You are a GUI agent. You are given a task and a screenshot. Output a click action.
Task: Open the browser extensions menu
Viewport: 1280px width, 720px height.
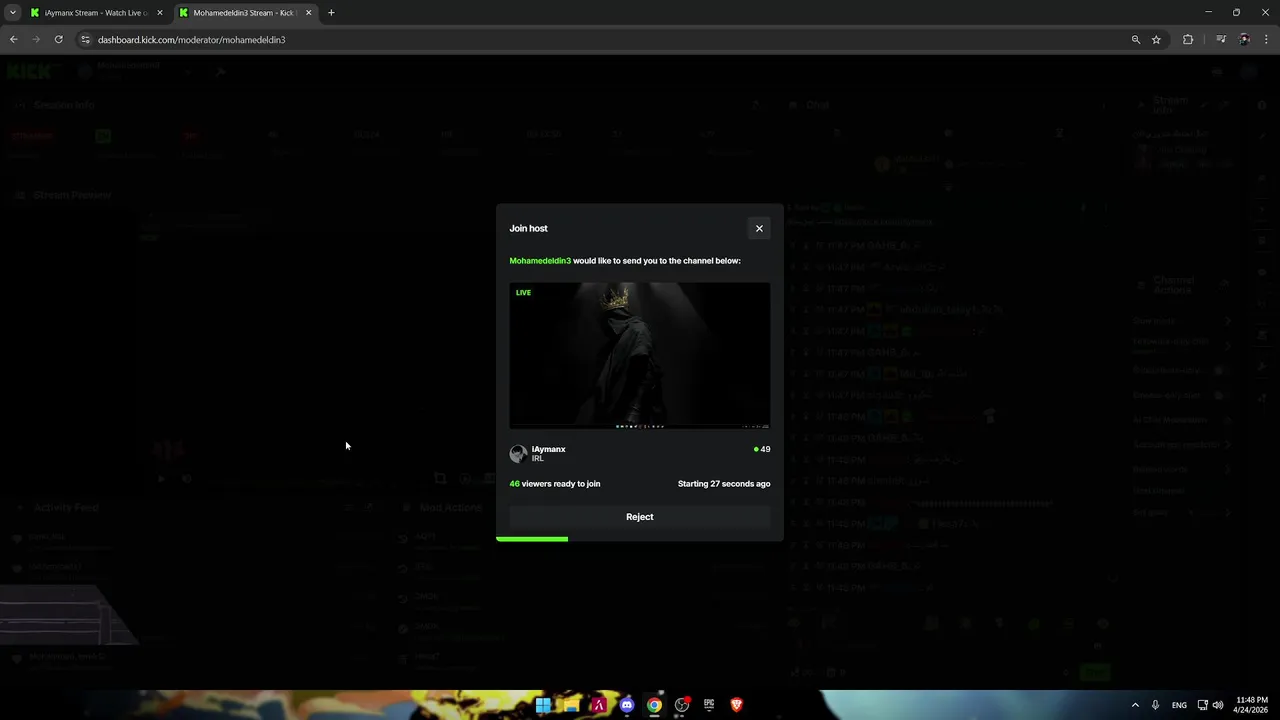tap(1188, 40)
